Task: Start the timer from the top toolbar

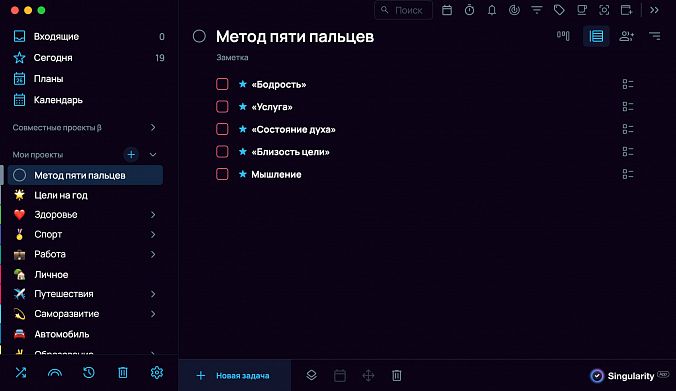Action: (x=469, y=10)
